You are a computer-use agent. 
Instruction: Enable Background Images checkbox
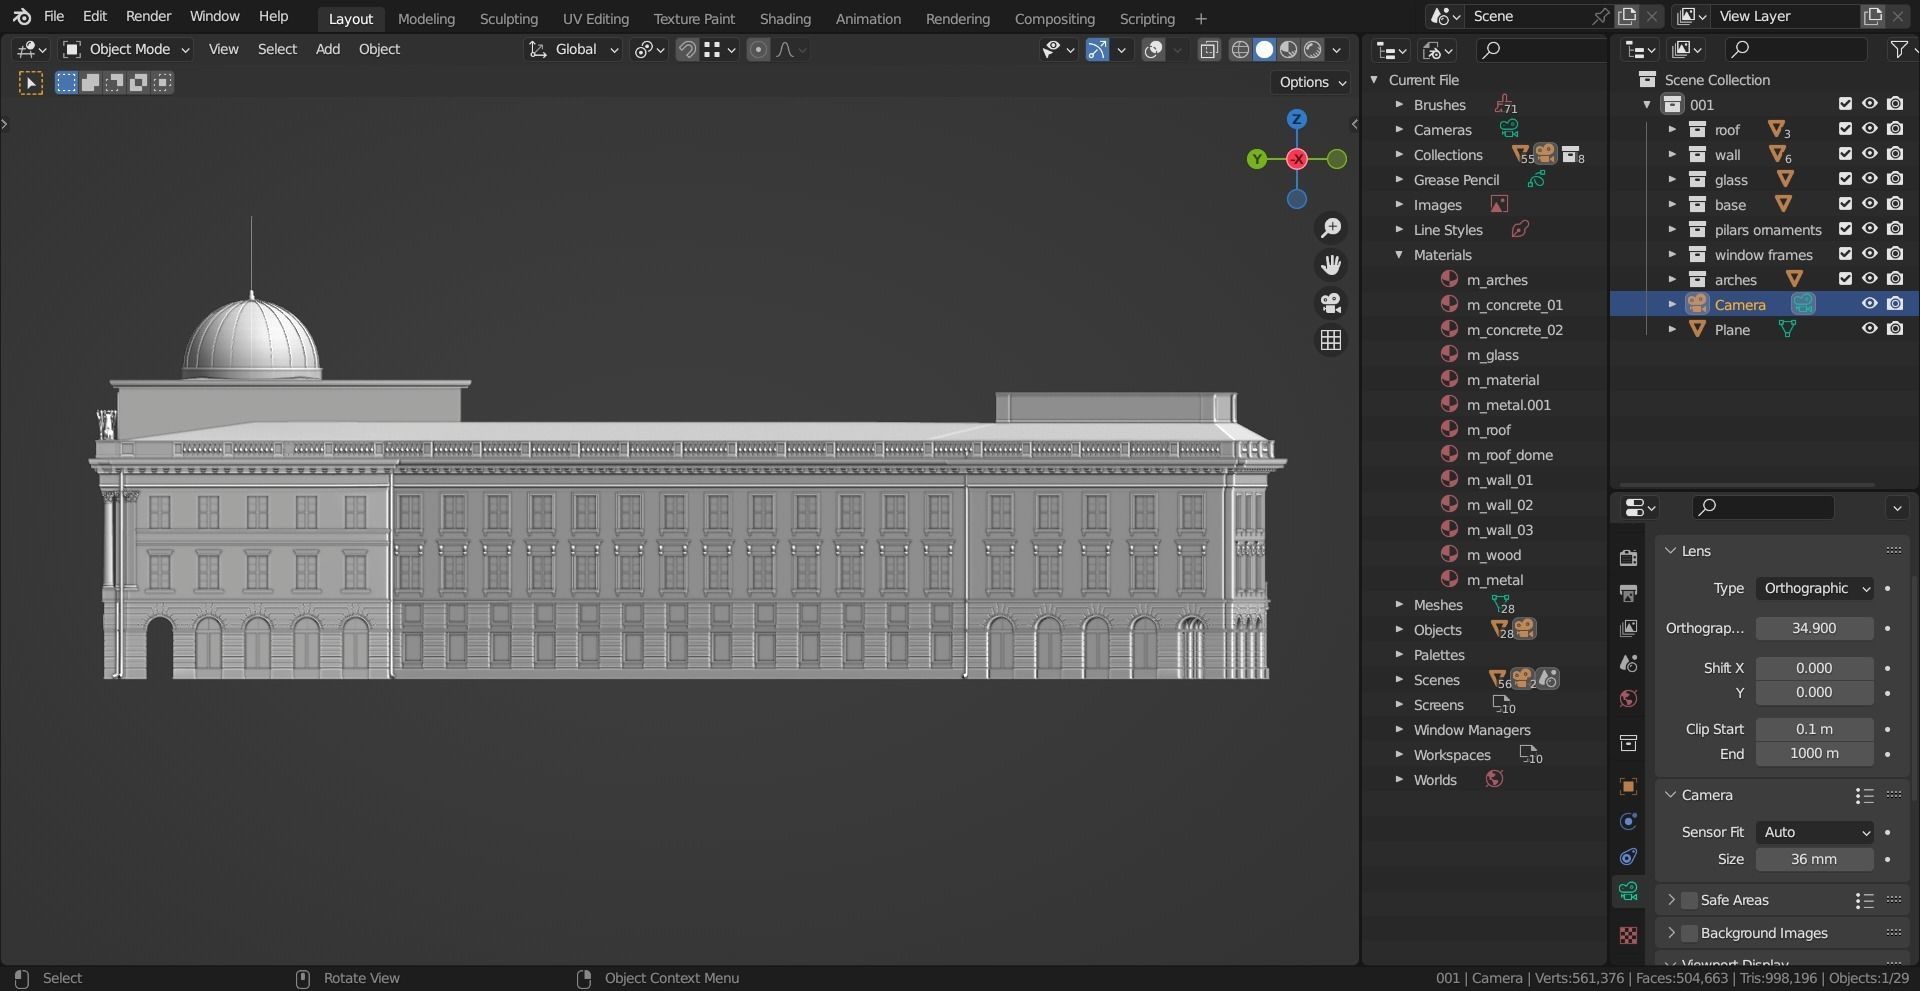click(x=1689, y=933)
